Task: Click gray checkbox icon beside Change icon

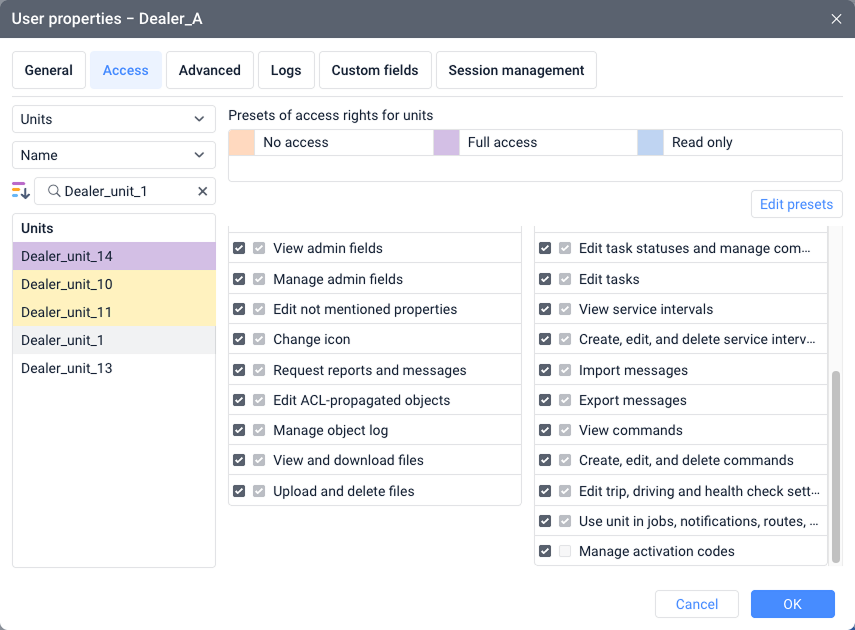Action: pos(259,340)
